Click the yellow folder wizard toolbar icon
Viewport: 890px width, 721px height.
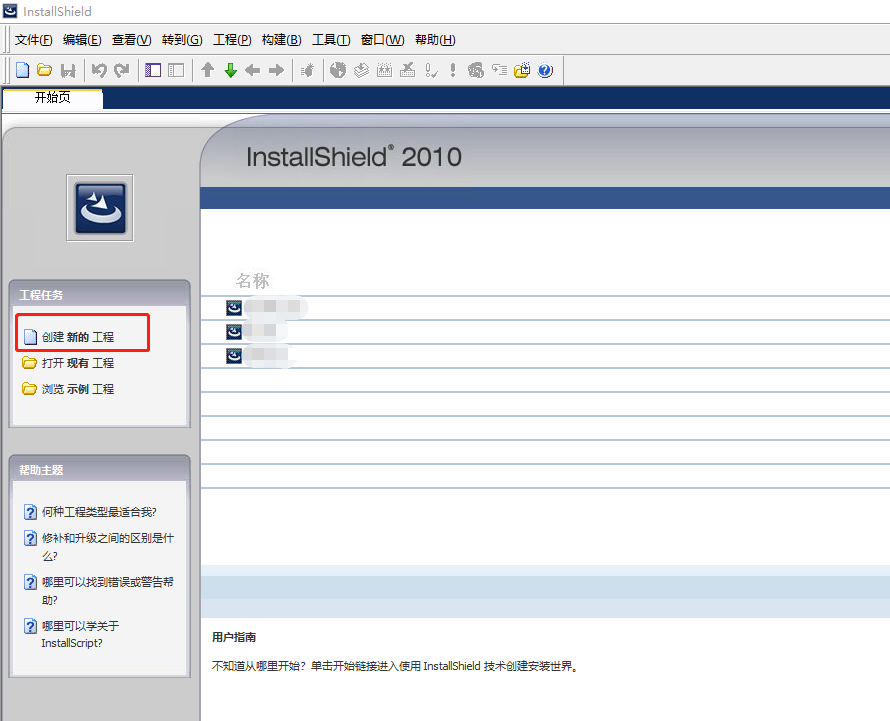pos(522,70)
